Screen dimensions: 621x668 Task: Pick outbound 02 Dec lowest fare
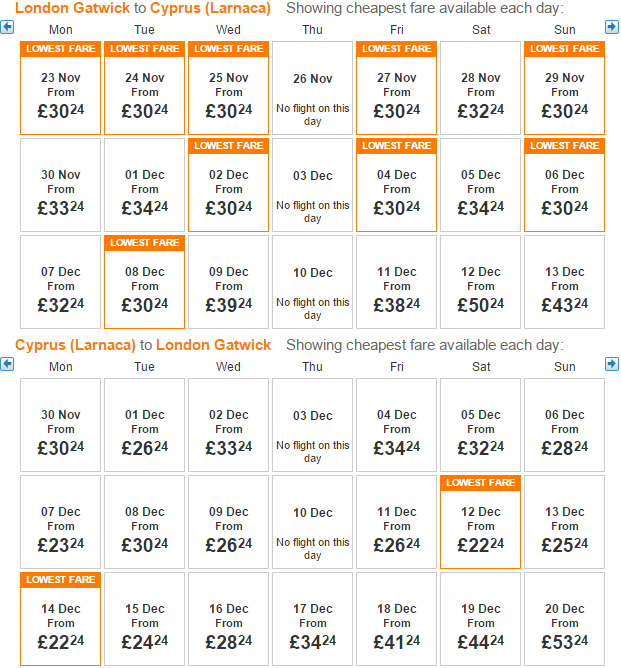click(x=228, y=185)
